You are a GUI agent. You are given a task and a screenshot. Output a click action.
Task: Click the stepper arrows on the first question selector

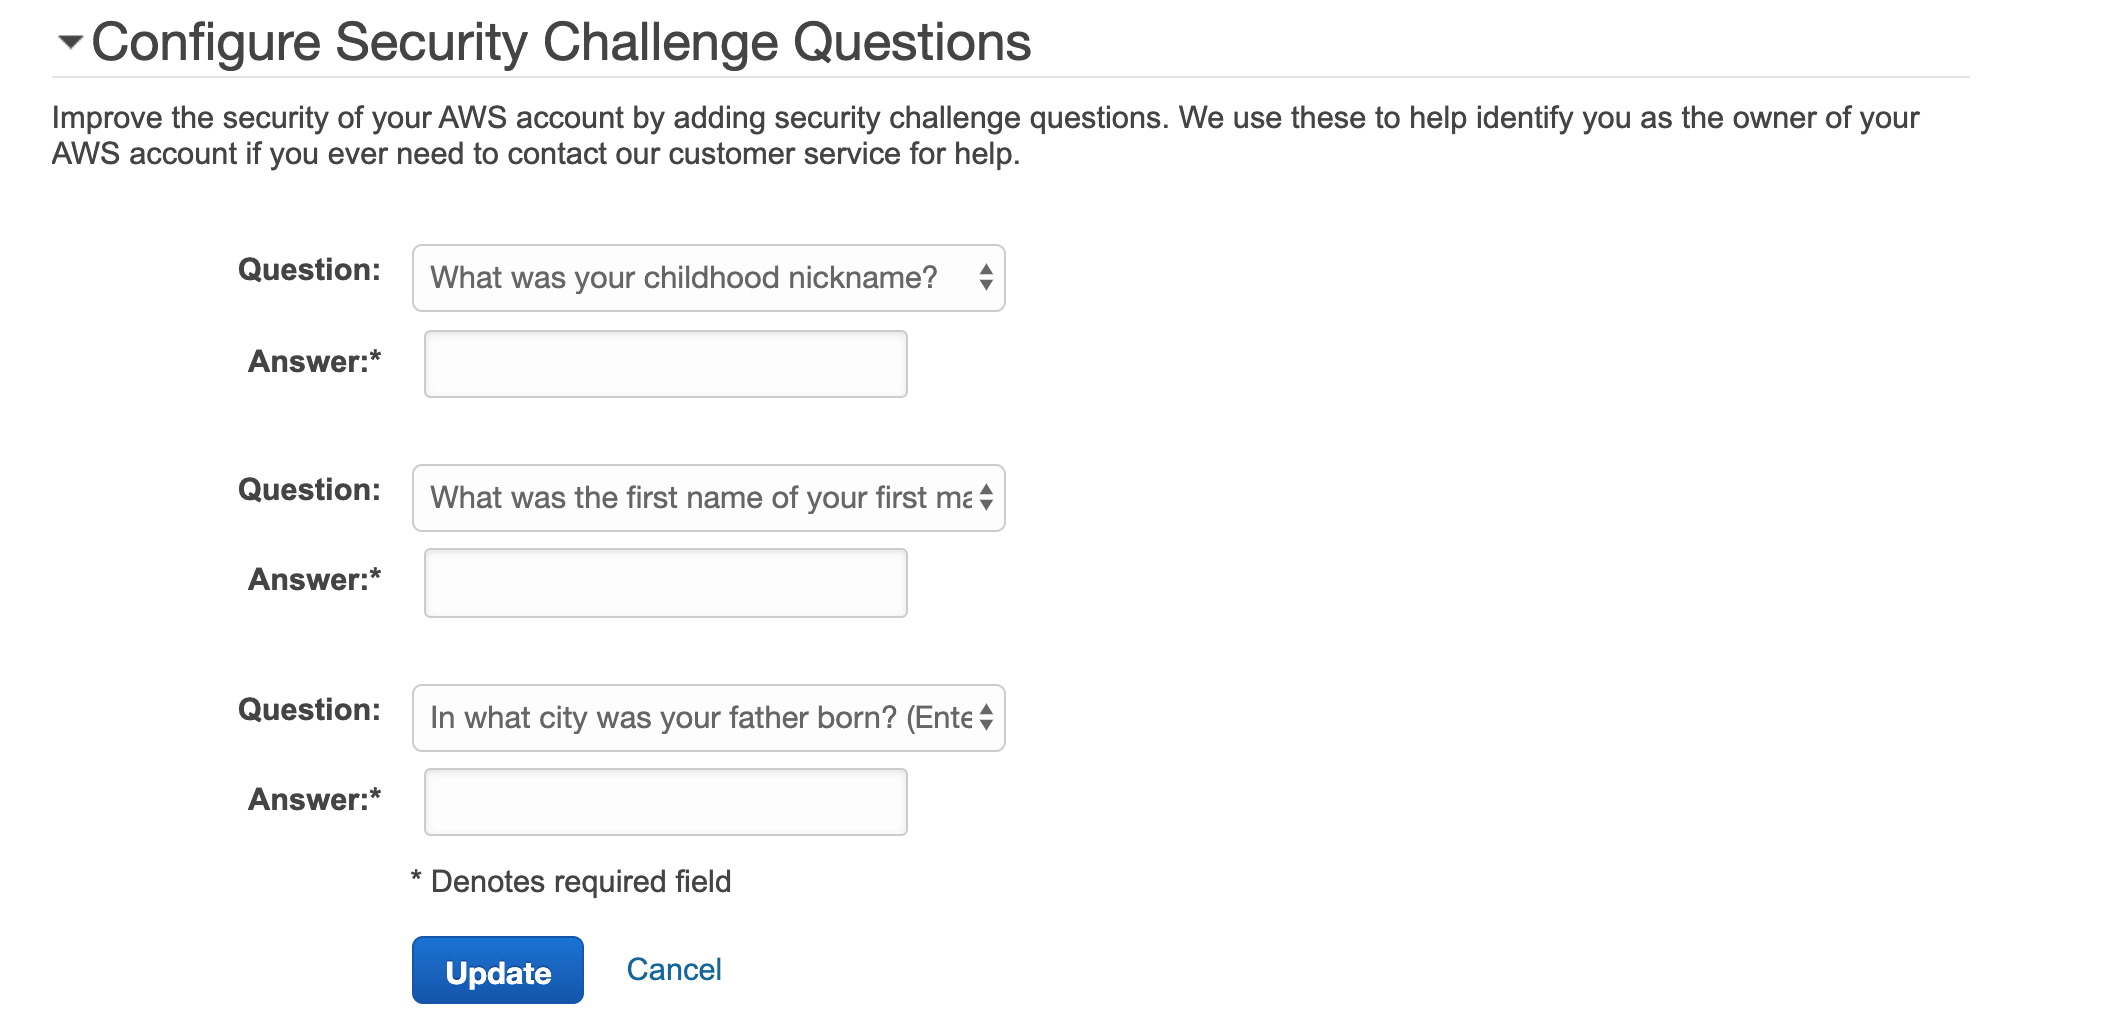pyautogui.click(x=984, y=278)
